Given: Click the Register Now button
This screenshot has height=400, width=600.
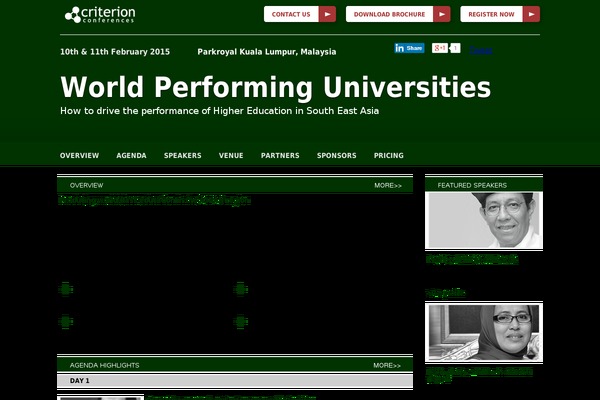Looking at the screenshot, I should [500, 14].
